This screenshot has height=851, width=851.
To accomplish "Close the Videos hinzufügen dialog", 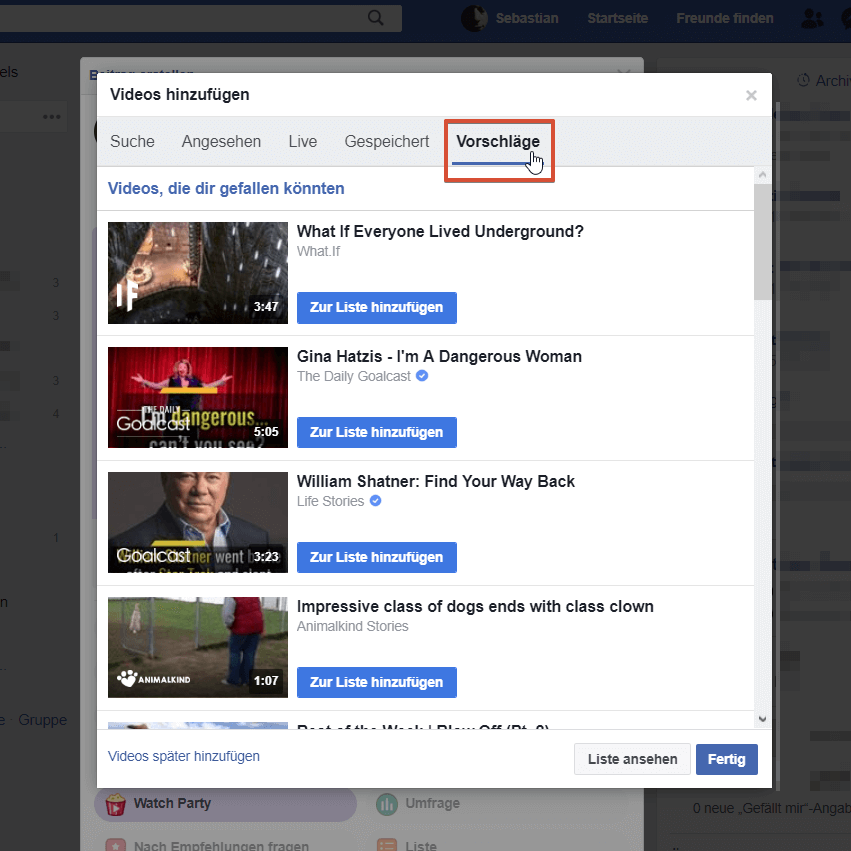I will pyautogui.click(x=751, y=96).
